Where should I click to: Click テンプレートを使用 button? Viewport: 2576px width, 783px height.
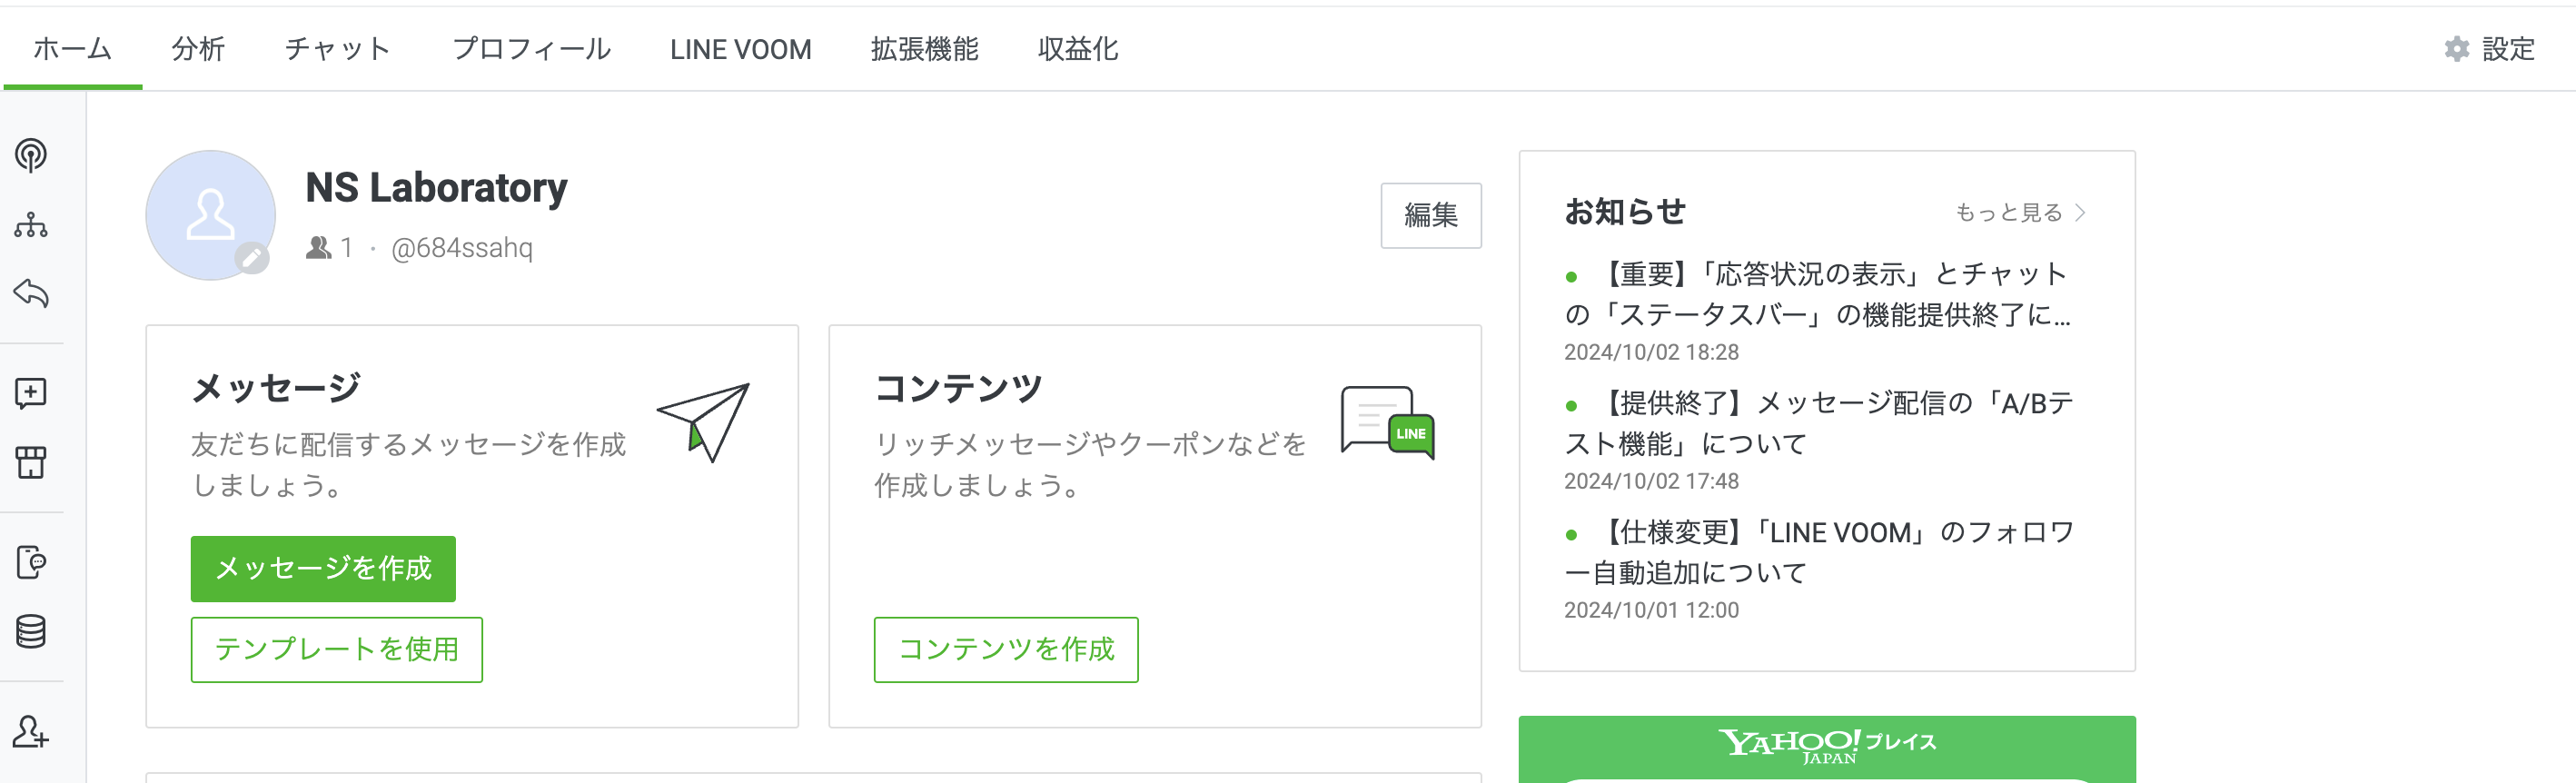[x=337, y=650]
